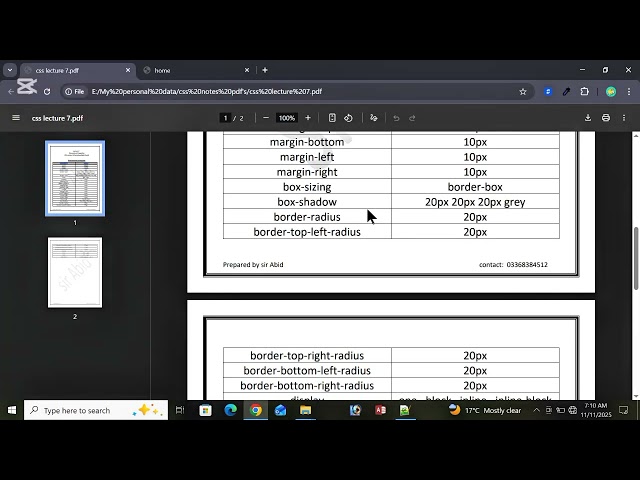Open the taskbar clock and date
The height and width of the screenshot is (480, 640).
596,410
